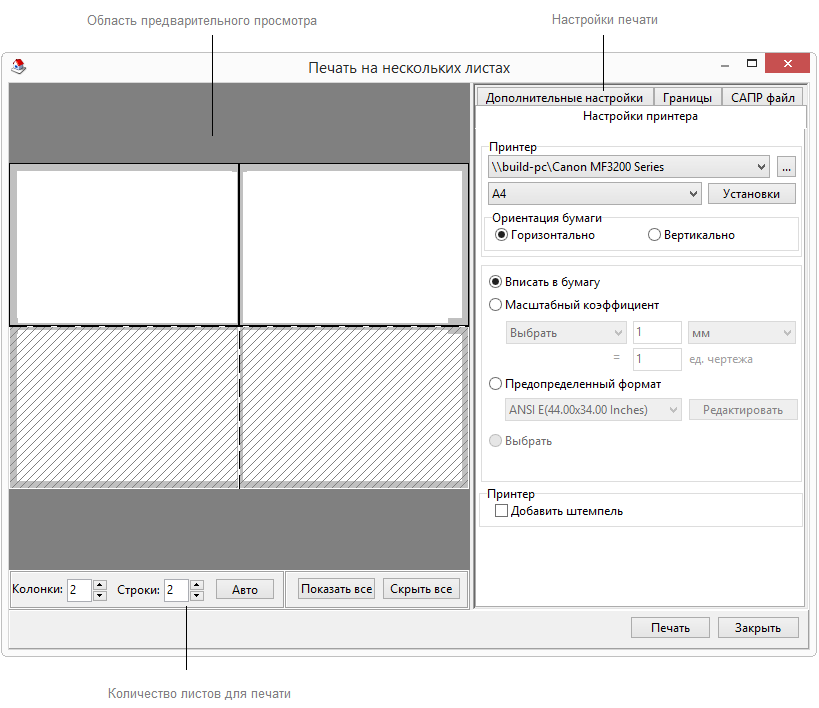819x708 pixels.
Task: Select the top-left preview sheet
Action: (x=124, y=245)
